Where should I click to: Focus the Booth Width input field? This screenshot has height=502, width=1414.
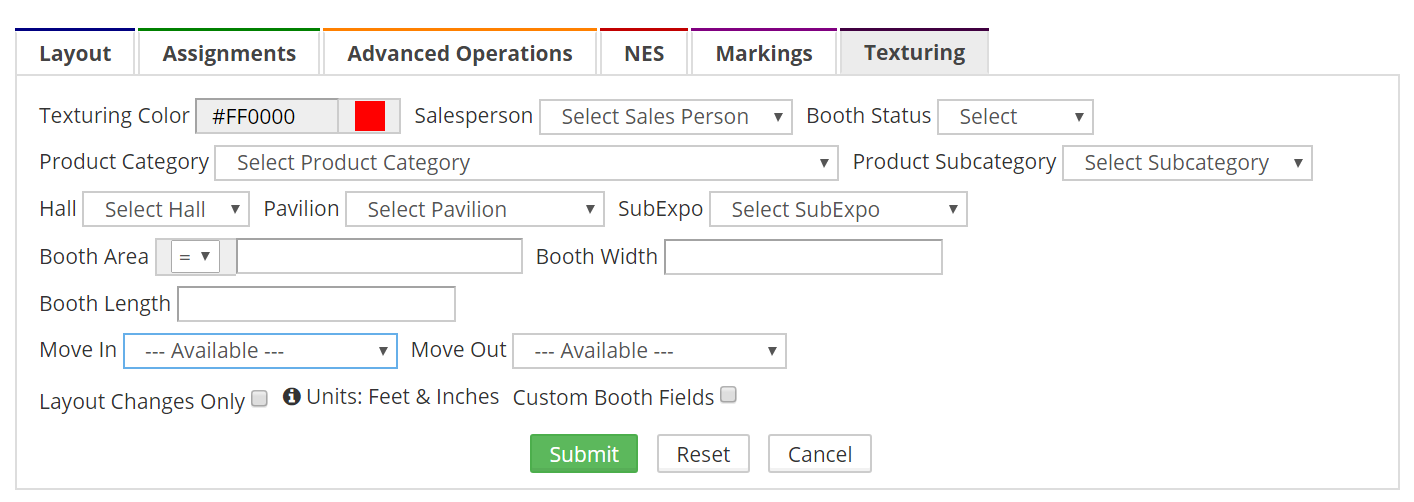point(803,257)
